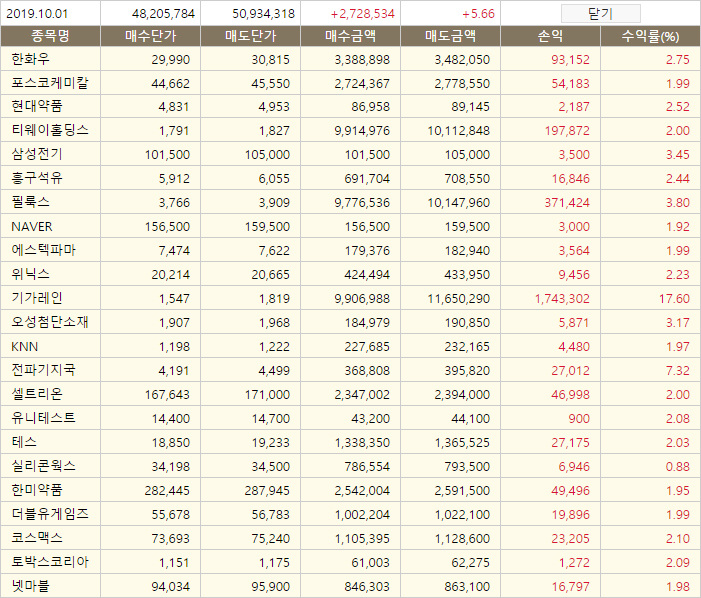Click 코스맥스 profit value 23,205

coord(570,539)
